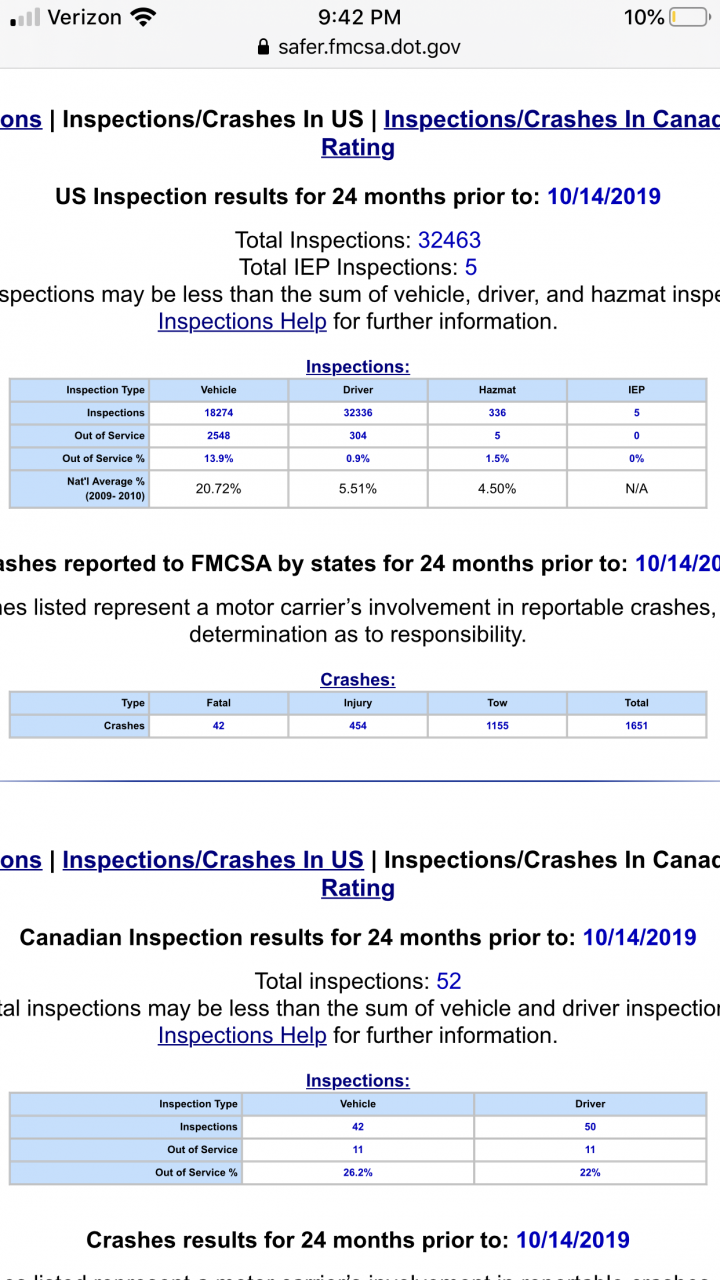This screenshot has height=1280, width=720.
Task: Click the Fatal crashes count 42
Action: click(218, 726)
